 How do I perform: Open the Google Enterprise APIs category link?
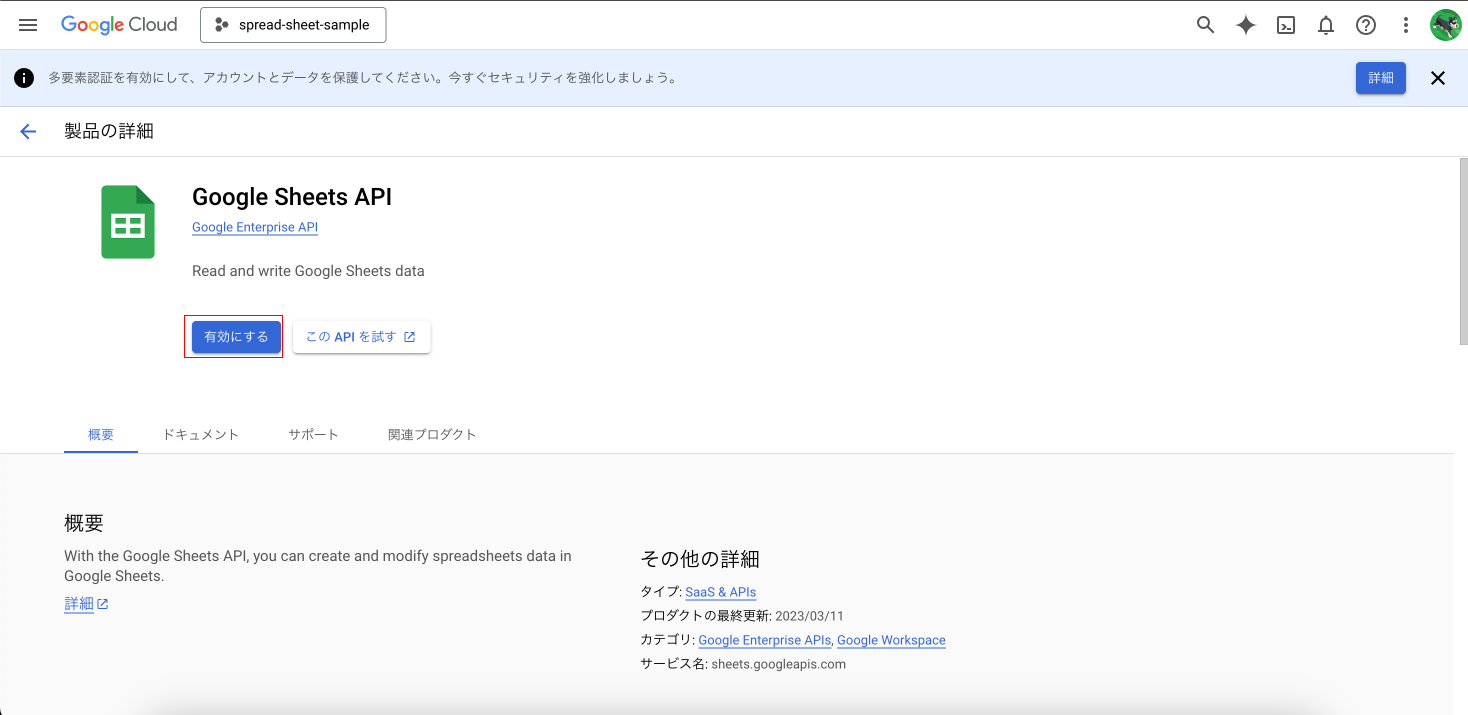pos(765,640)
